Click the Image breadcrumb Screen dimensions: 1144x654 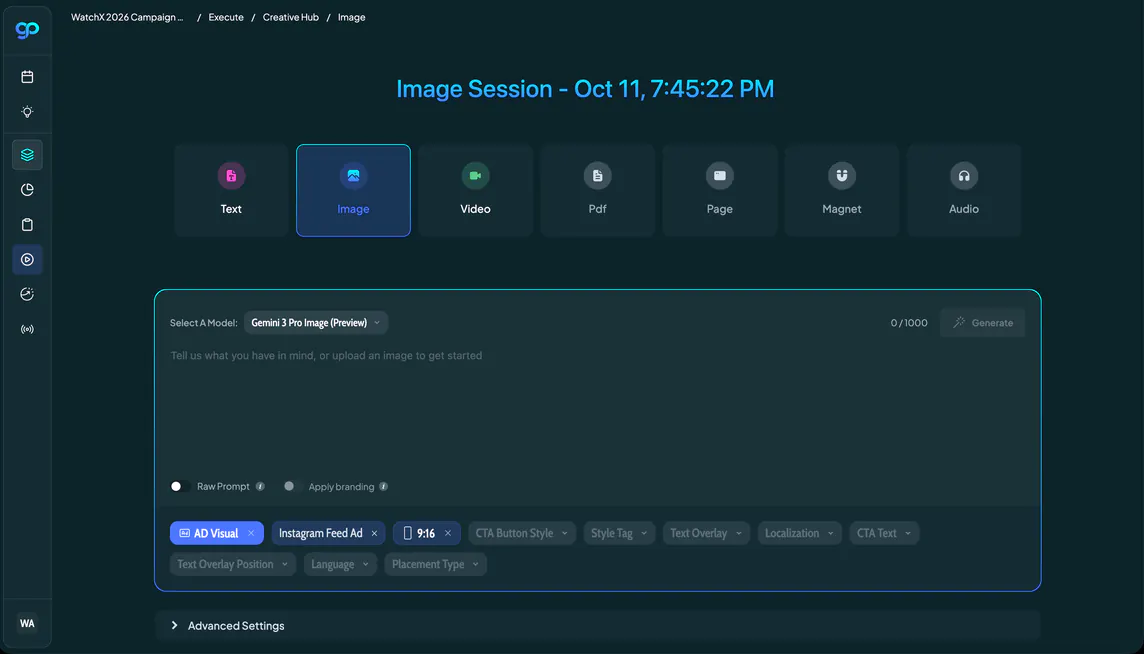352,17
